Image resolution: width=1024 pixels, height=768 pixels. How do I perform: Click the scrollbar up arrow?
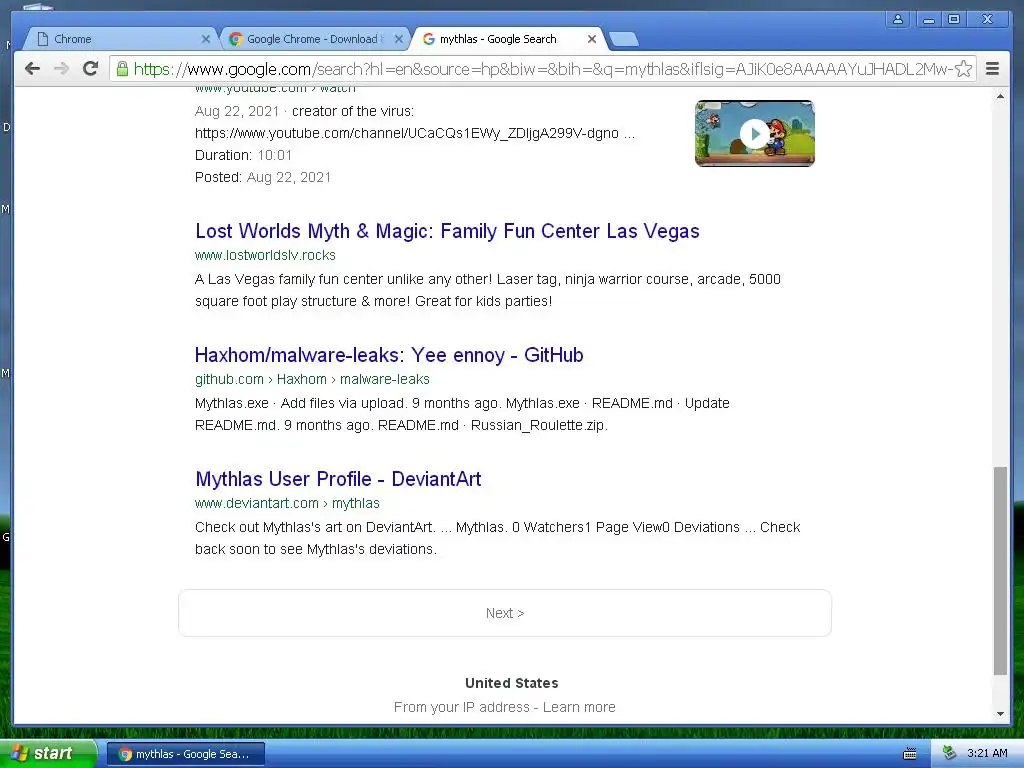pyautogui.click(x=1000, y=97)
